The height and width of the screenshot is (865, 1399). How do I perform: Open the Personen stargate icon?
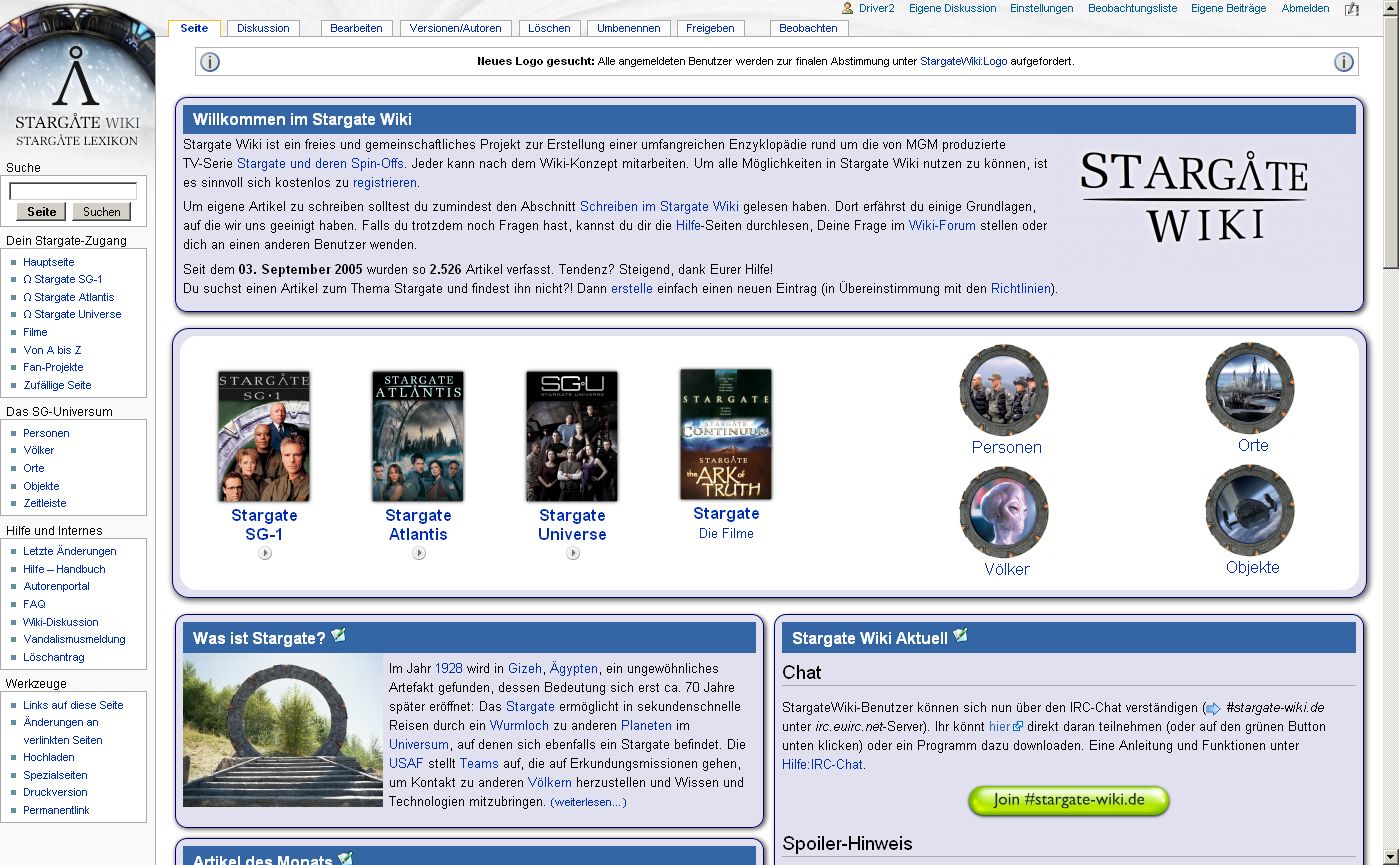(x=1004, y=390)
